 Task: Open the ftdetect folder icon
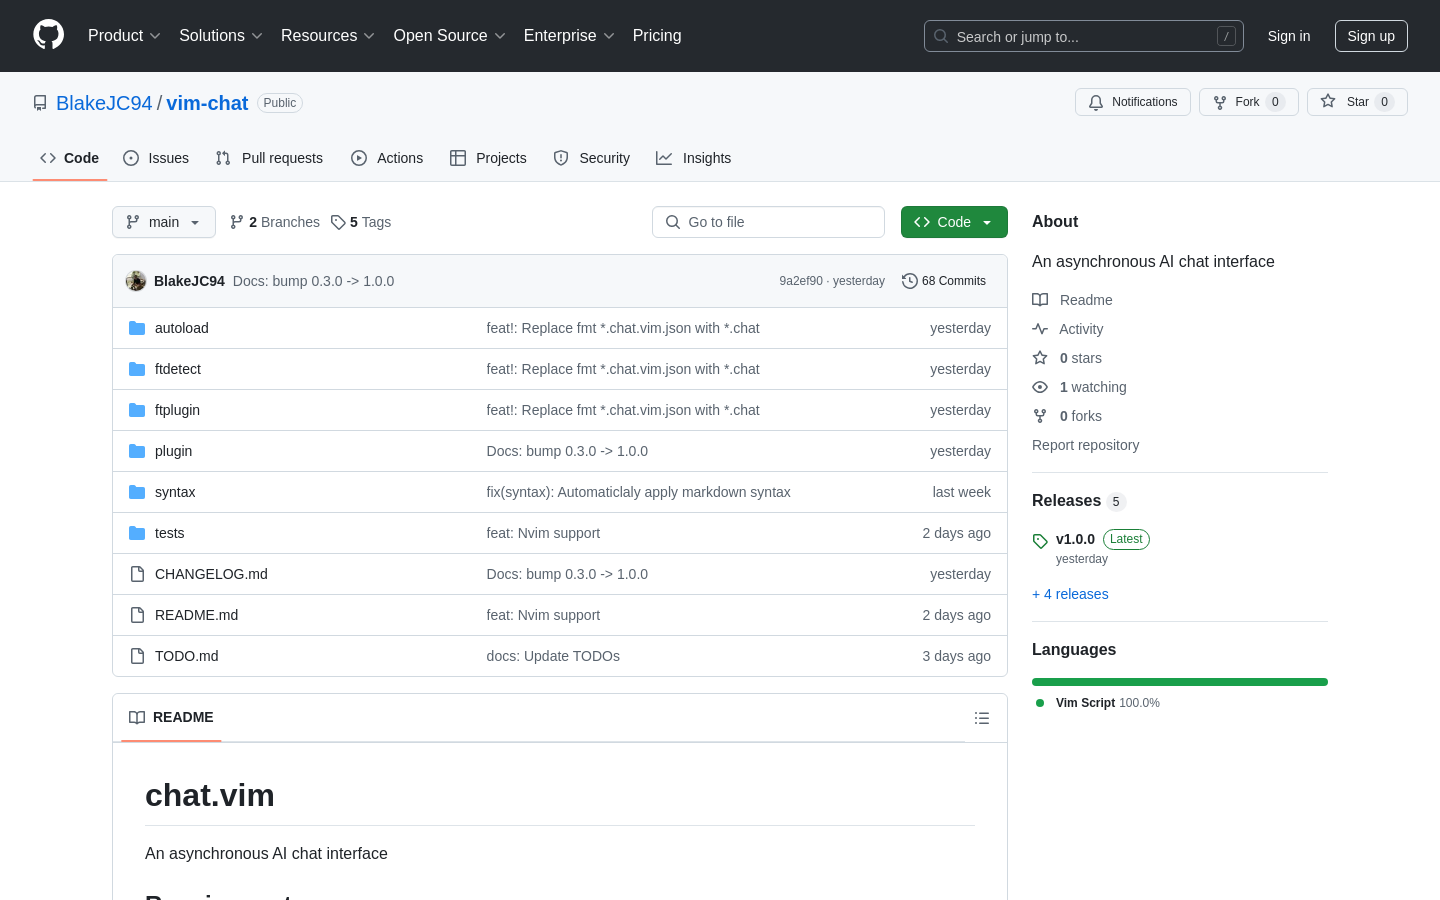click(137, 369)
